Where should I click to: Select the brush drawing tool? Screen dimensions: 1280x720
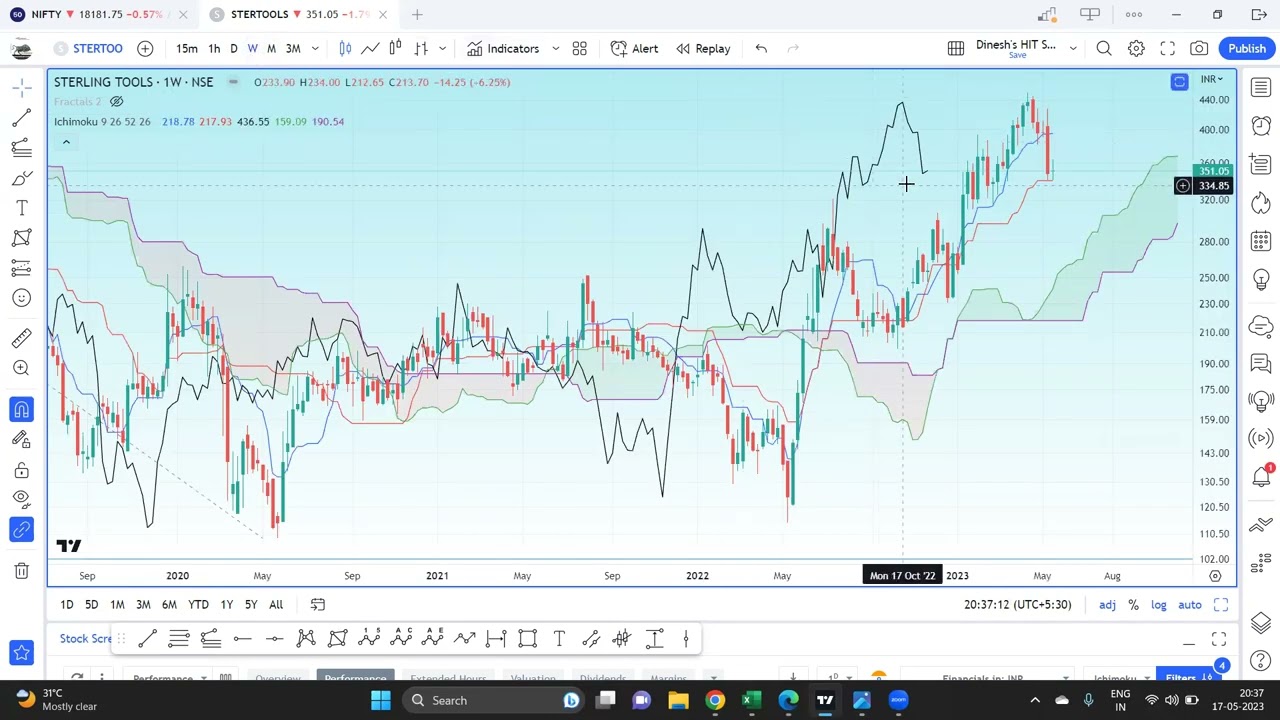pos(22,178)
